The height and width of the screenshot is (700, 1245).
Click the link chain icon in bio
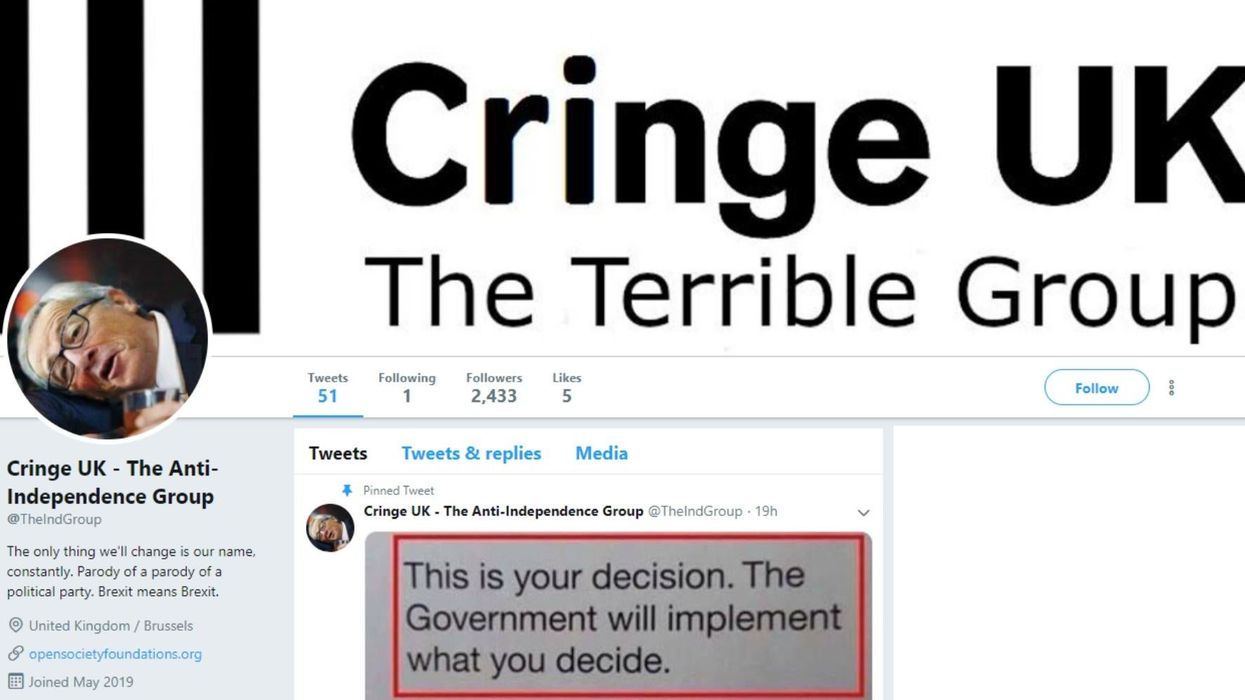(x=15, y=654)
